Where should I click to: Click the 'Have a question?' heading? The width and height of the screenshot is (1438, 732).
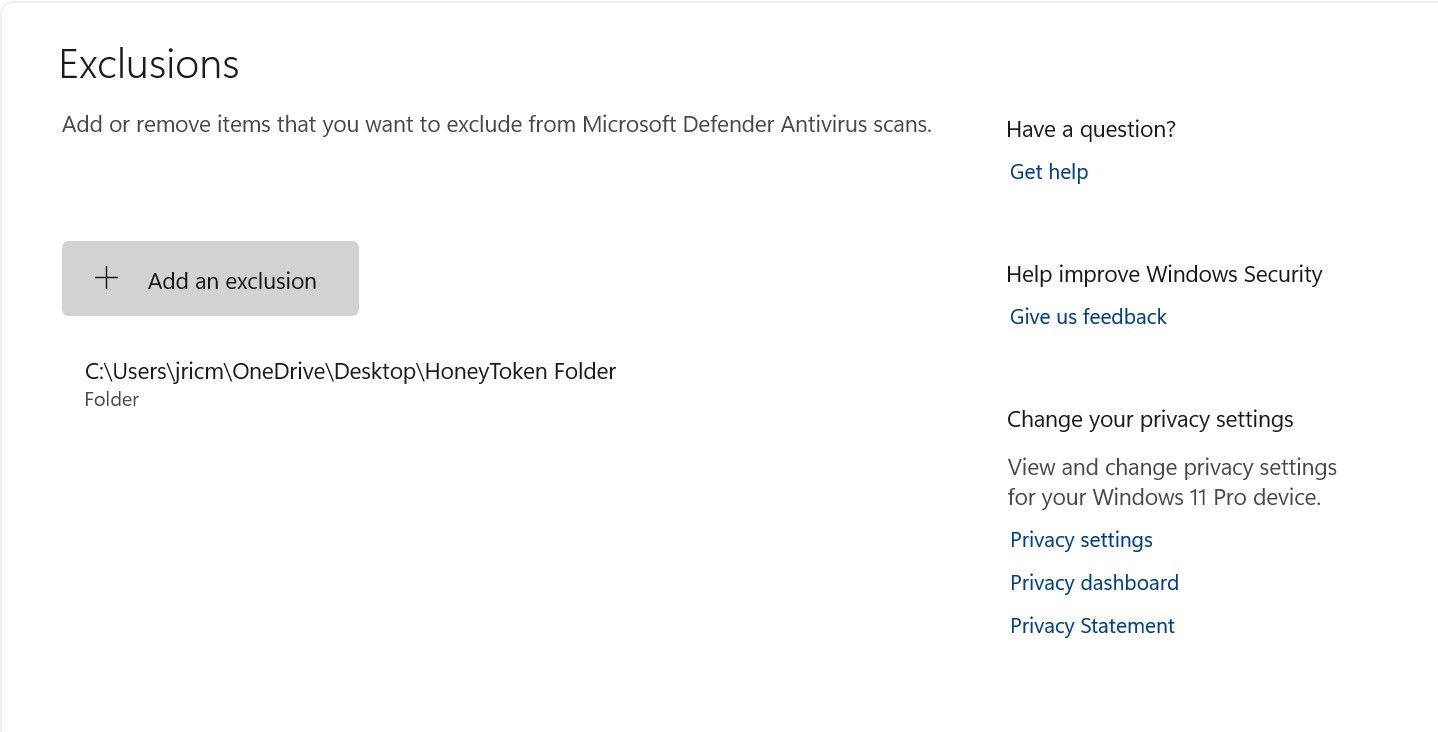(1091, 129)
